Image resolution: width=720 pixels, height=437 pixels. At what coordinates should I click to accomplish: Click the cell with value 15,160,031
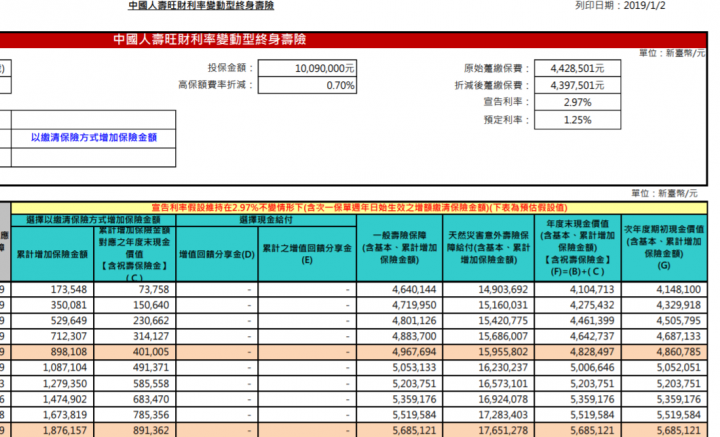pos(489,305)
